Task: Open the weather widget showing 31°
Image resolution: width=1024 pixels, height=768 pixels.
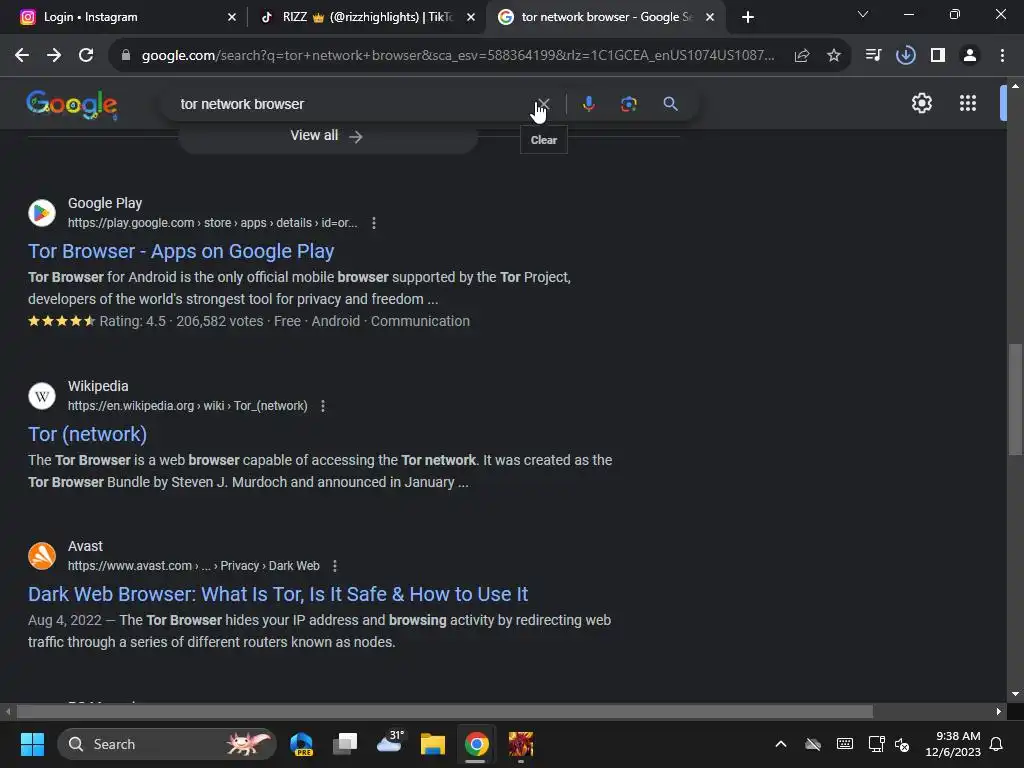Action: coord(390,743)
